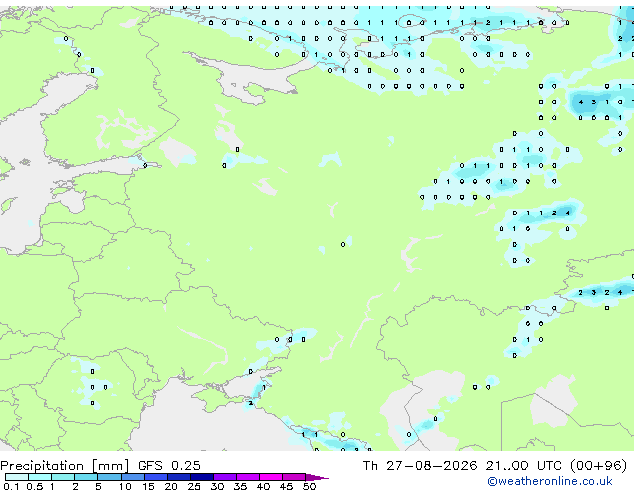Click the 20–25 mm legend swatch

click(178, 477)
